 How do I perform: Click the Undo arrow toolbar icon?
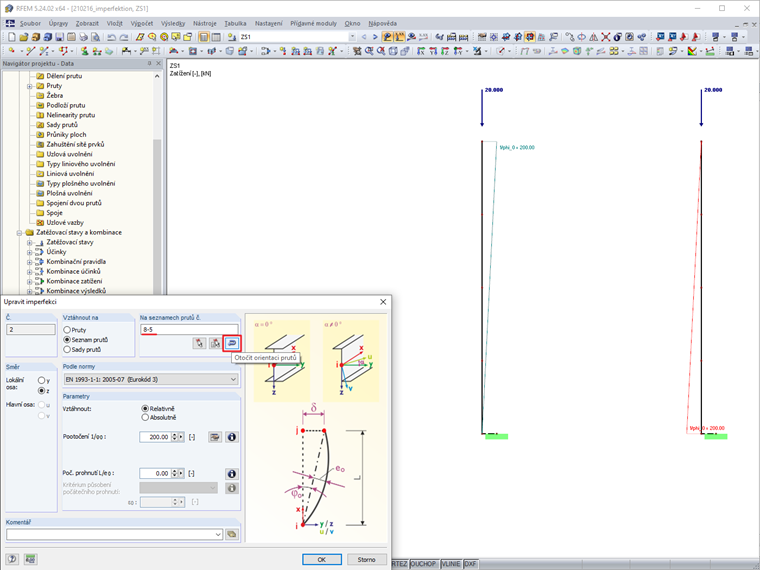pos(112,37)
